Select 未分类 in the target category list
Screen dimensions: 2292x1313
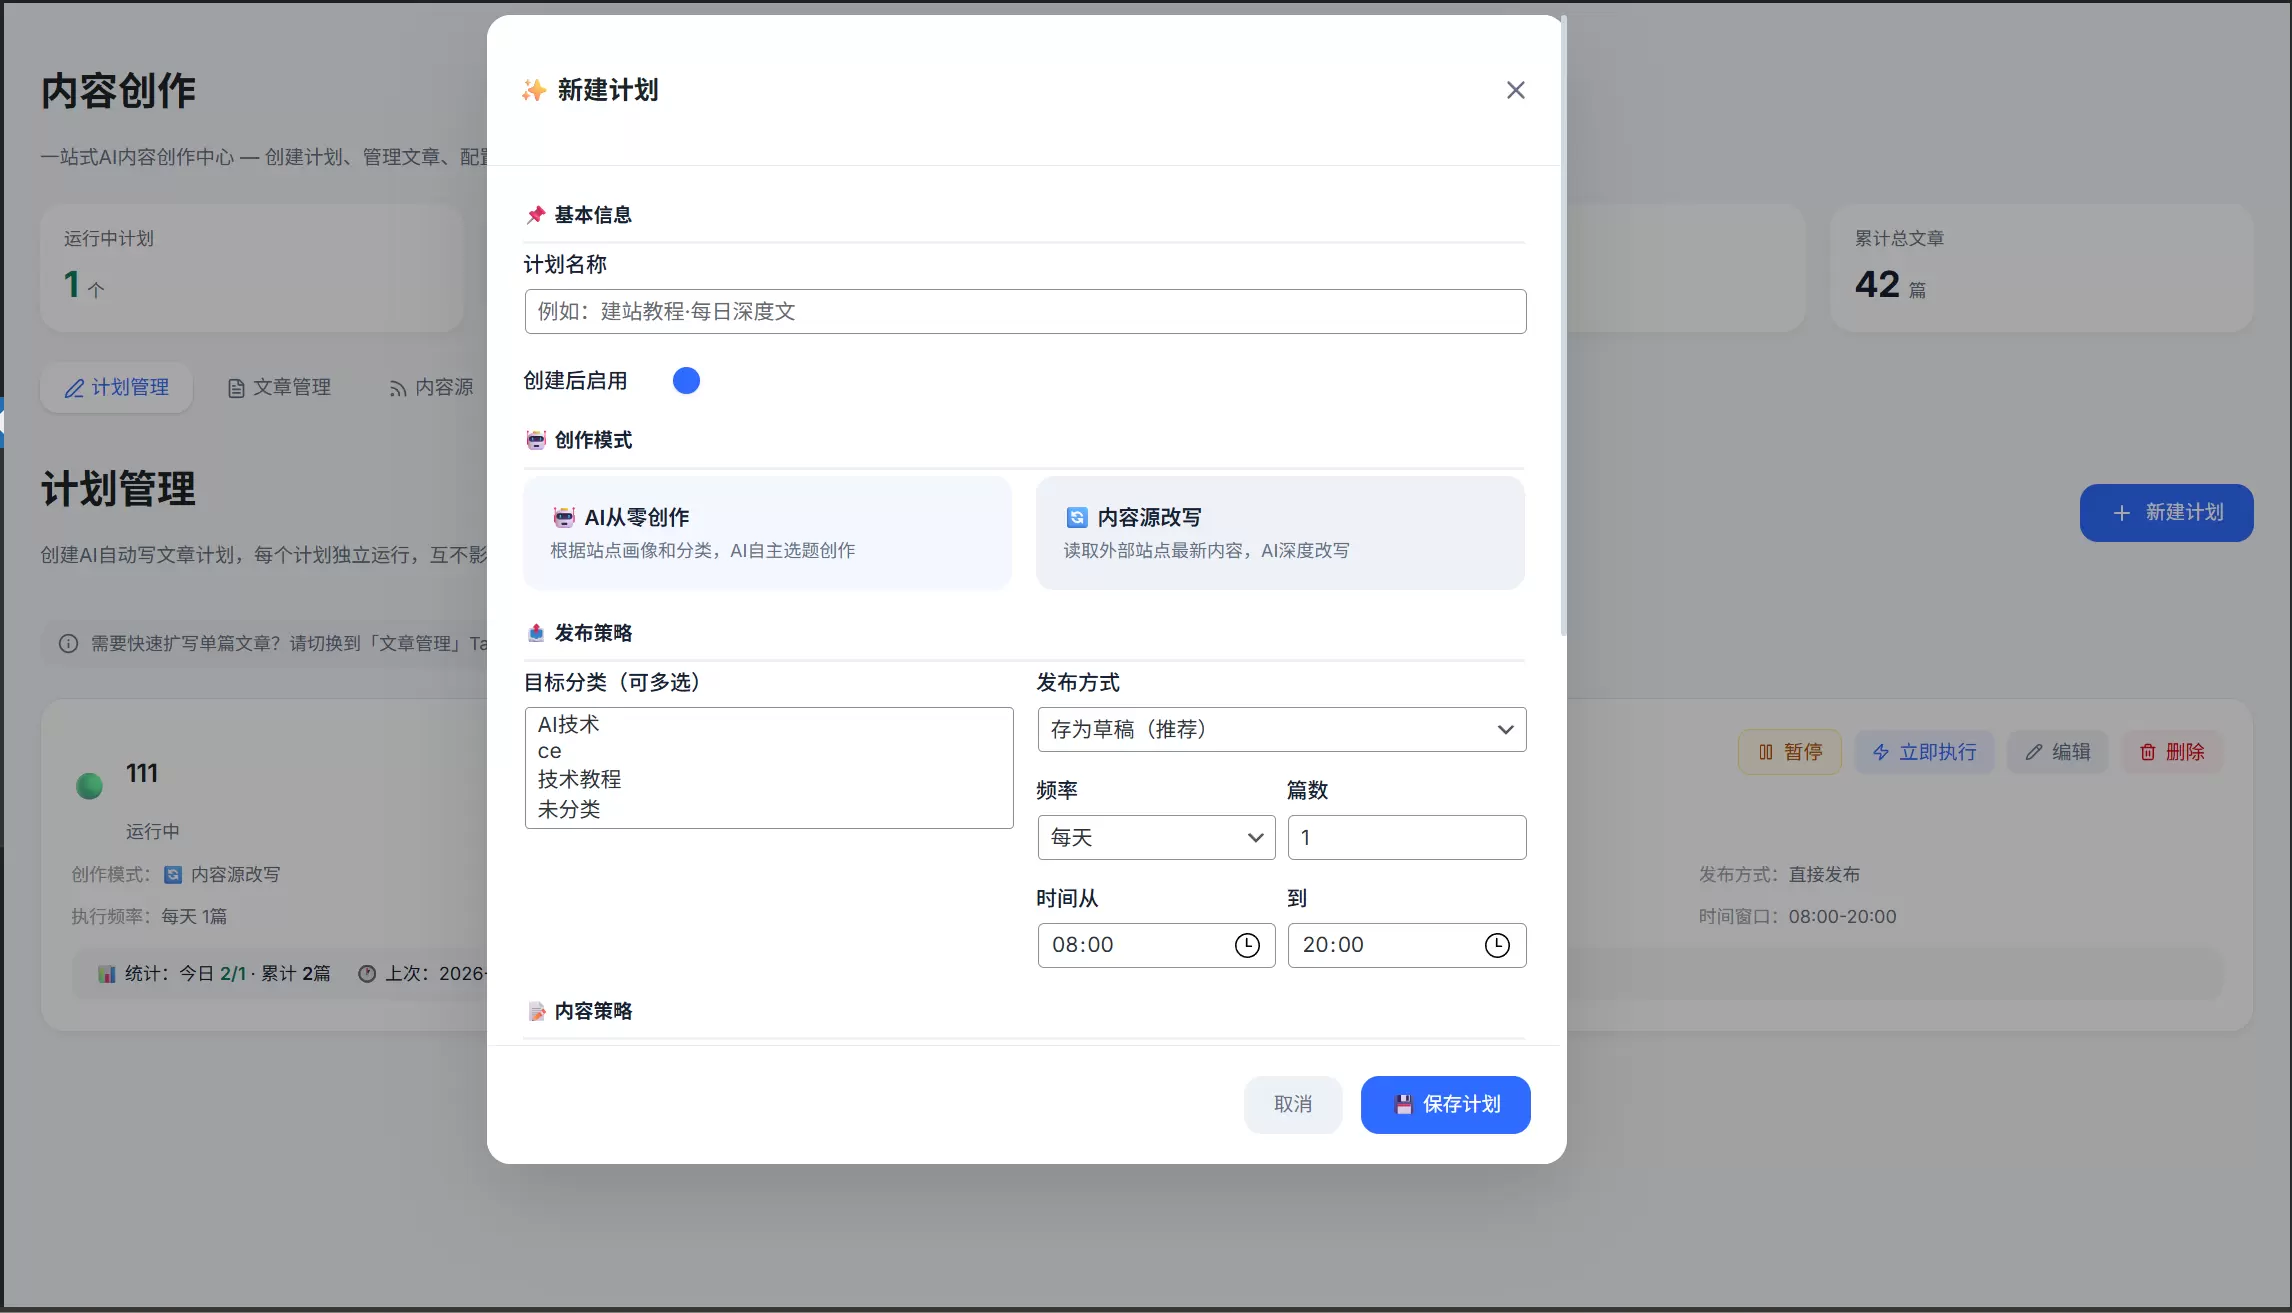point(768,809)
